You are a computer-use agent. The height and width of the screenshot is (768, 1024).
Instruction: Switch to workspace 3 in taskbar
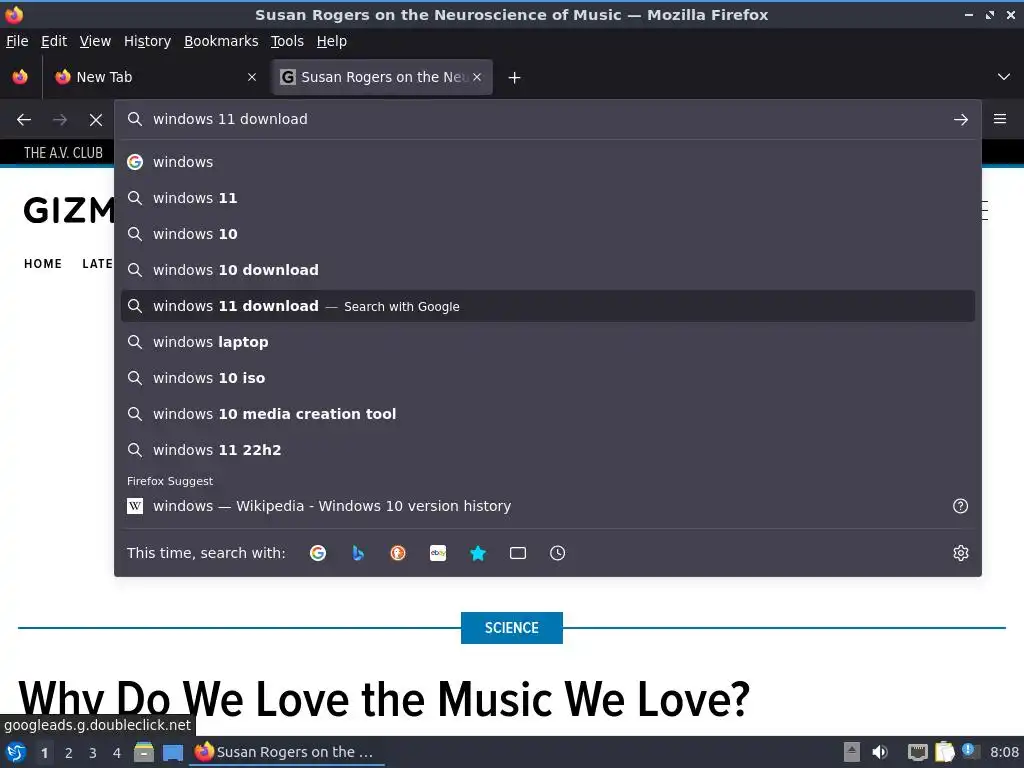tap(93, 753)
